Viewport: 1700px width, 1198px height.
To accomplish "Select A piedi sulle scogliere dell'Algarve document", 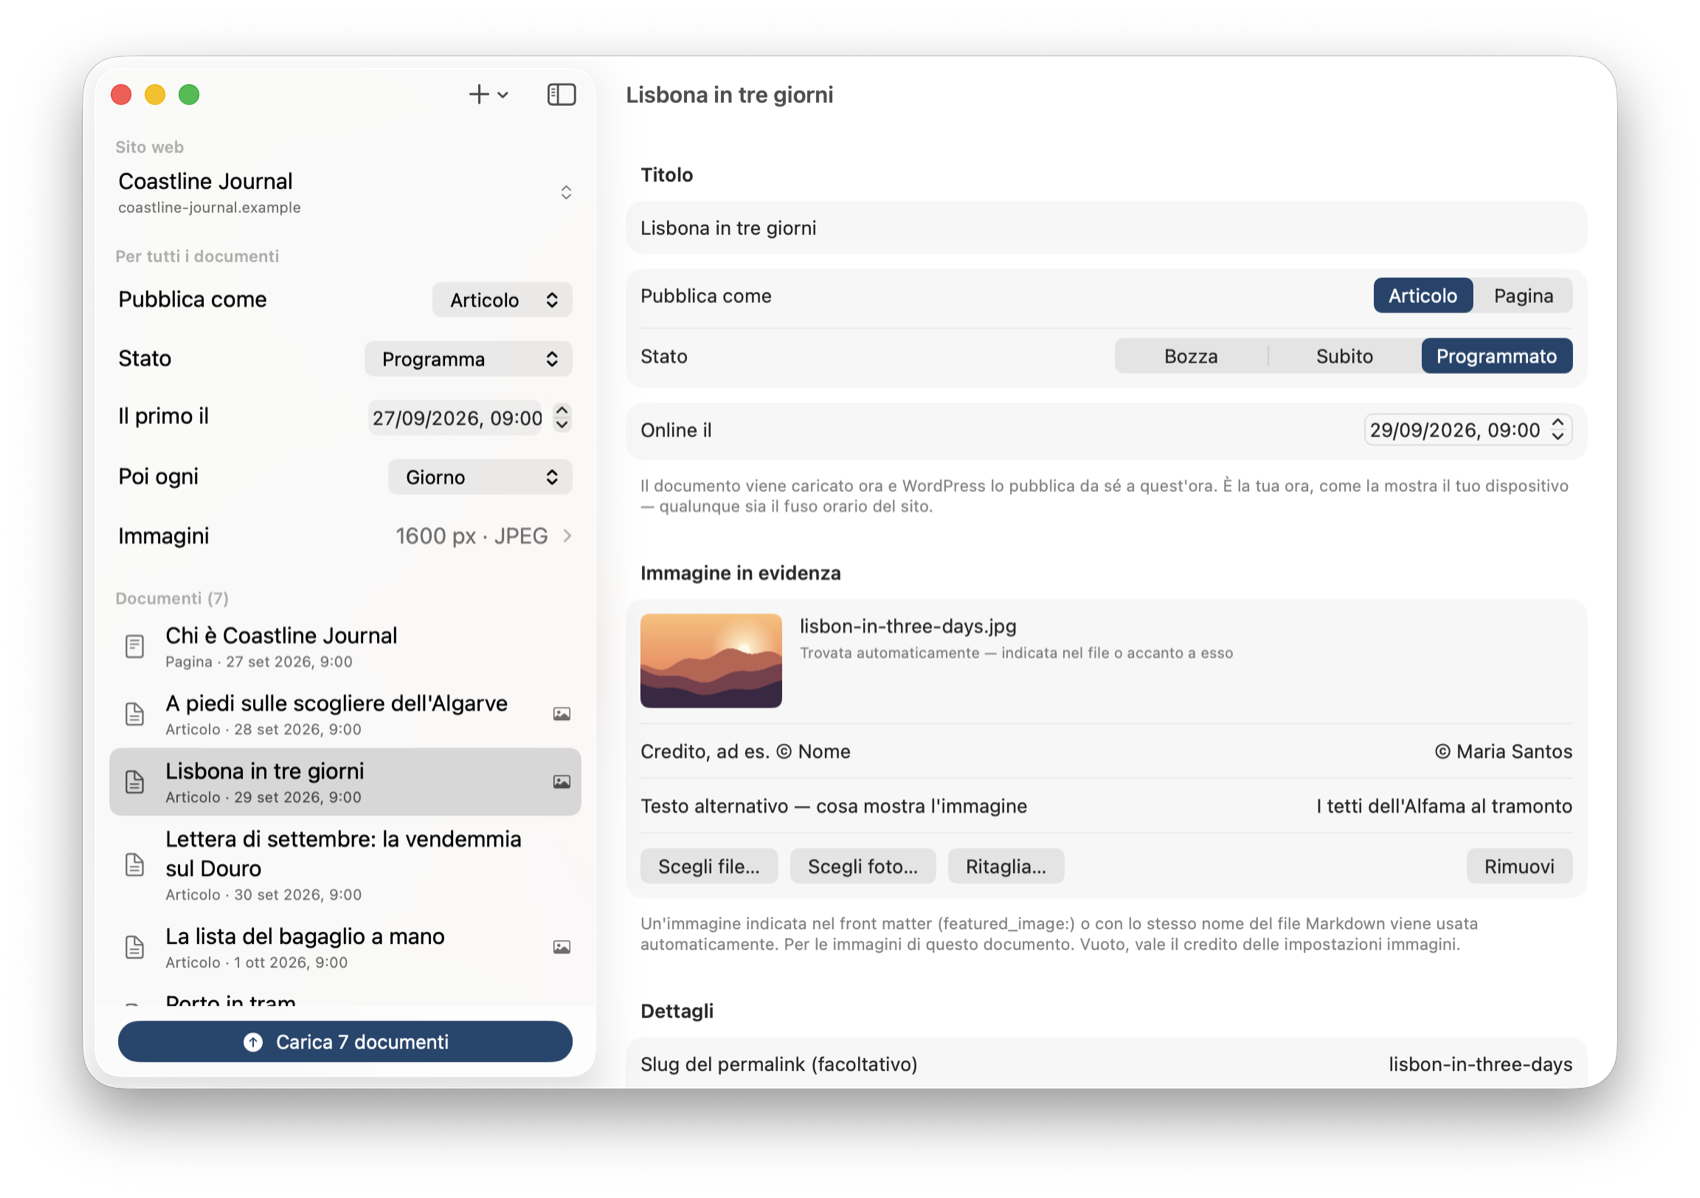I will (x=345, y=714).
